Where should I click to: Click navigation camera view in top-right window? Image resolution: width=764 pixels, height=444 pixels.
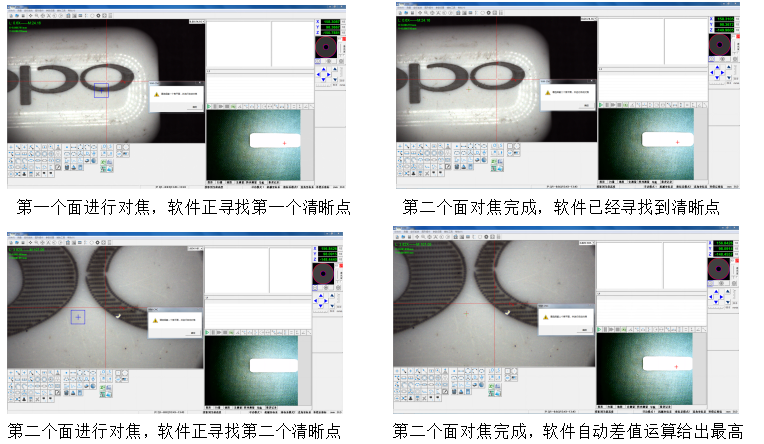pos(646,144)
